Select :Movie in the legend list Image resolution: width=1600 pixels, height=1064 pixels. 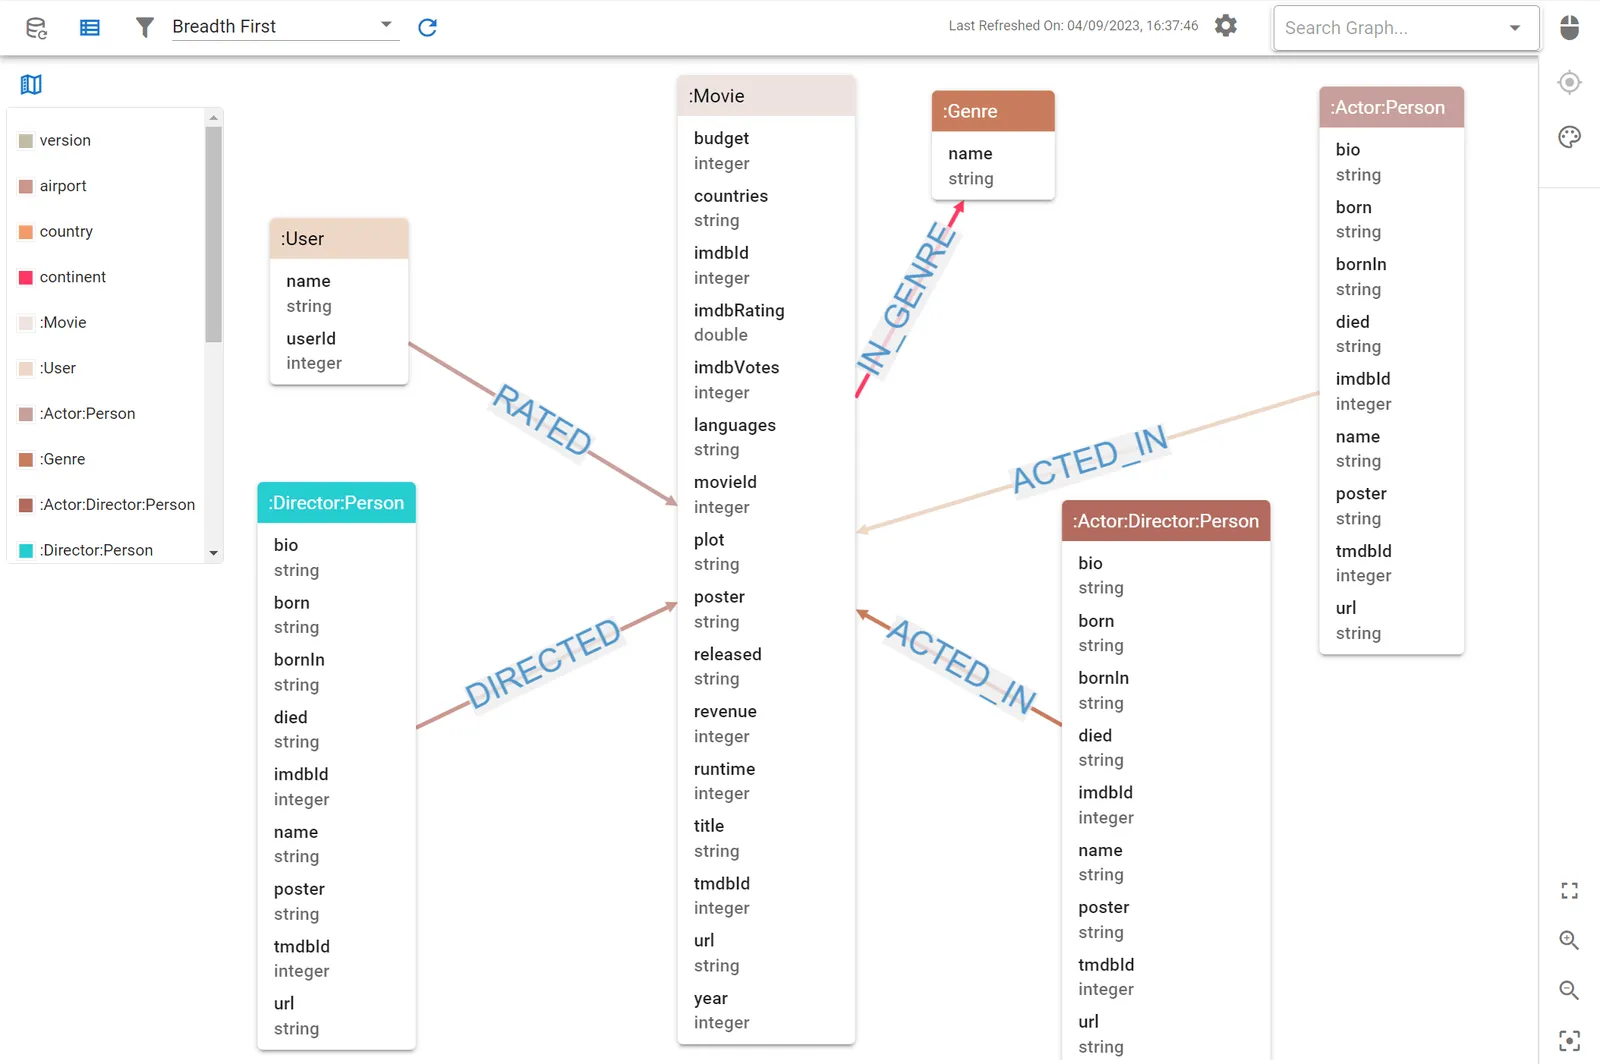(x=63, y=323)
